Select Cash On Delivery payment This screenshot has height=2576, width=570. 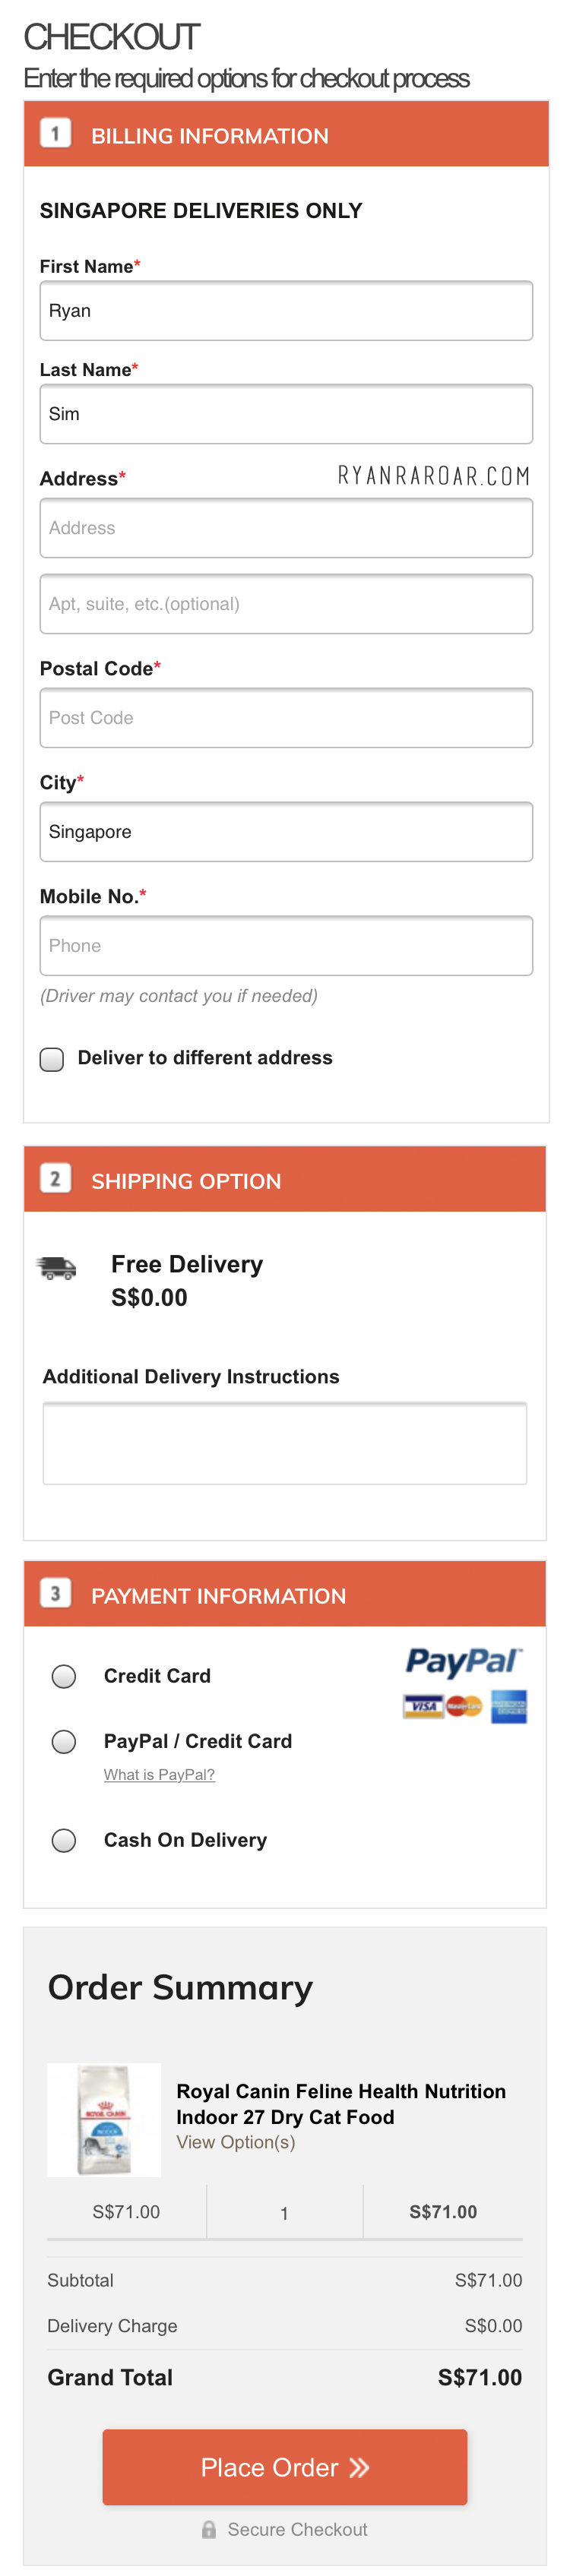[64, 1840]
